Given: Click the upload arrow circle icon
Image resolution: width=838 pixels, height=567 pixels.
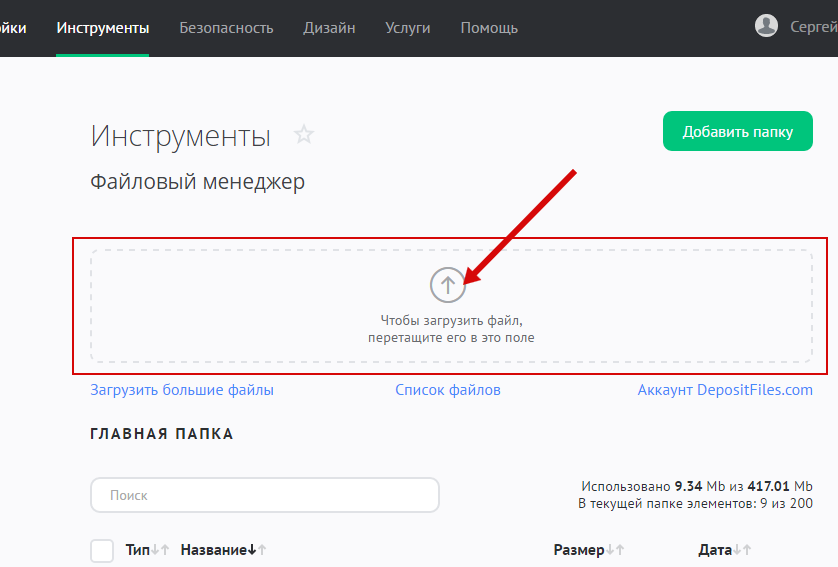Looking at the screenshot, I should 448,286.
